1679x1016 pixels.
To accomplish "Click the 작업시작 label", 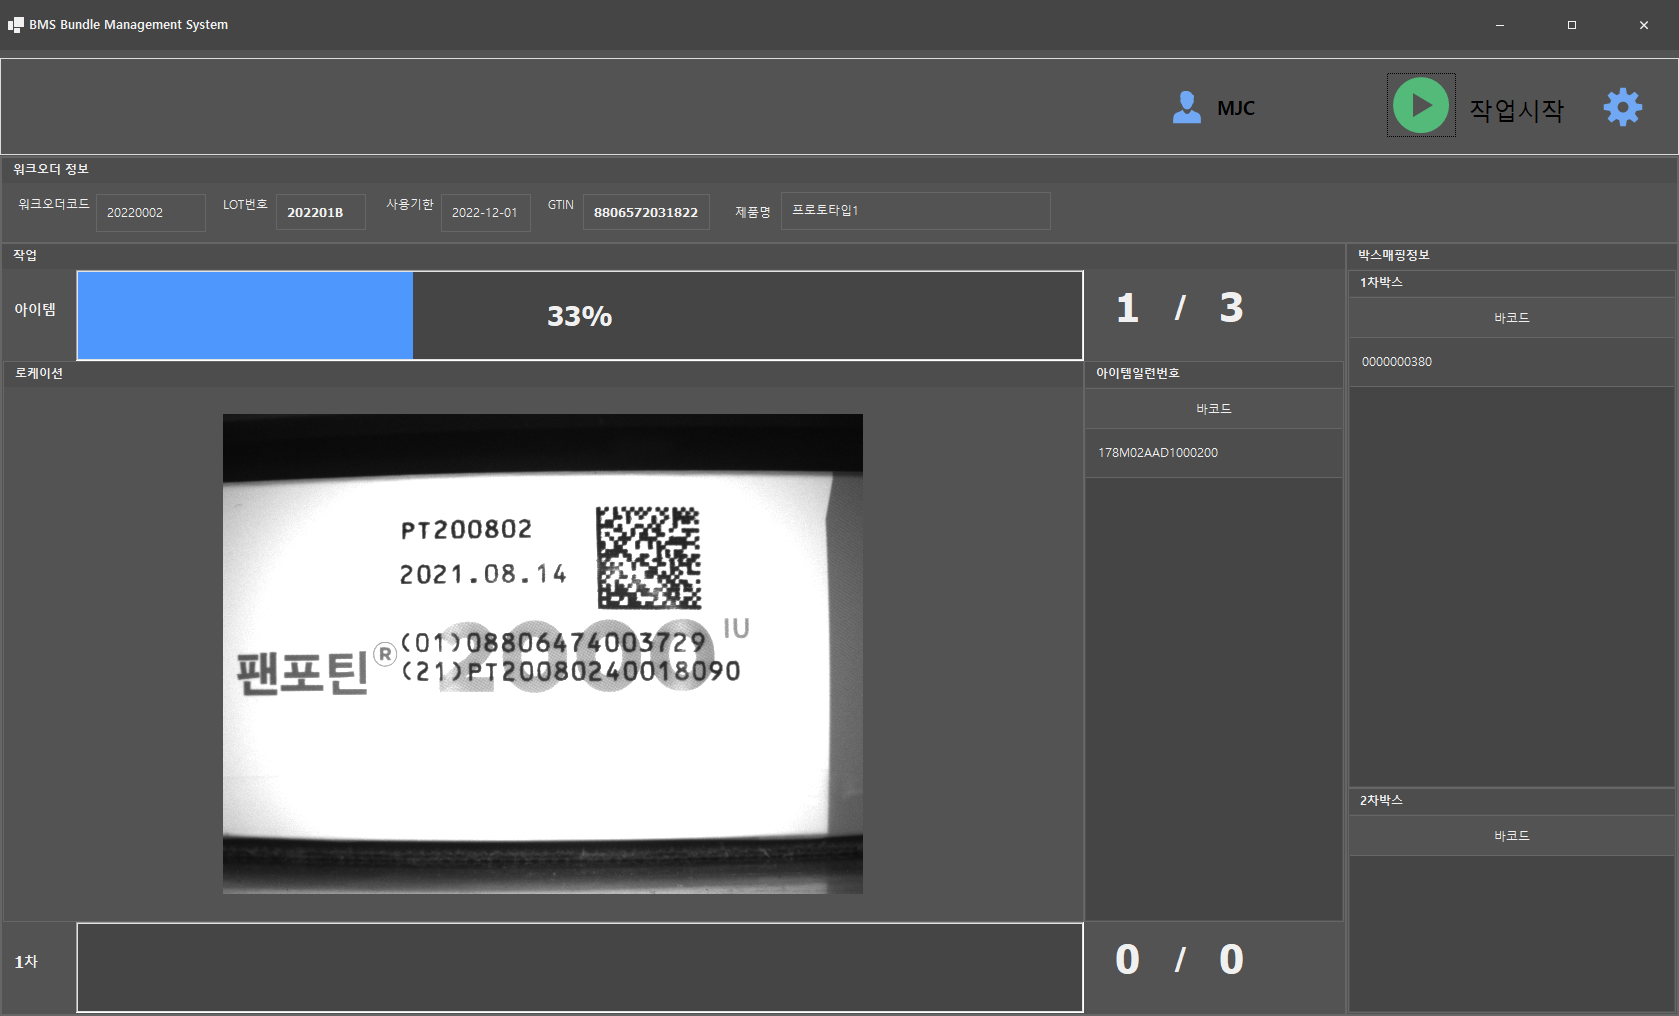I will [1516, 109].
